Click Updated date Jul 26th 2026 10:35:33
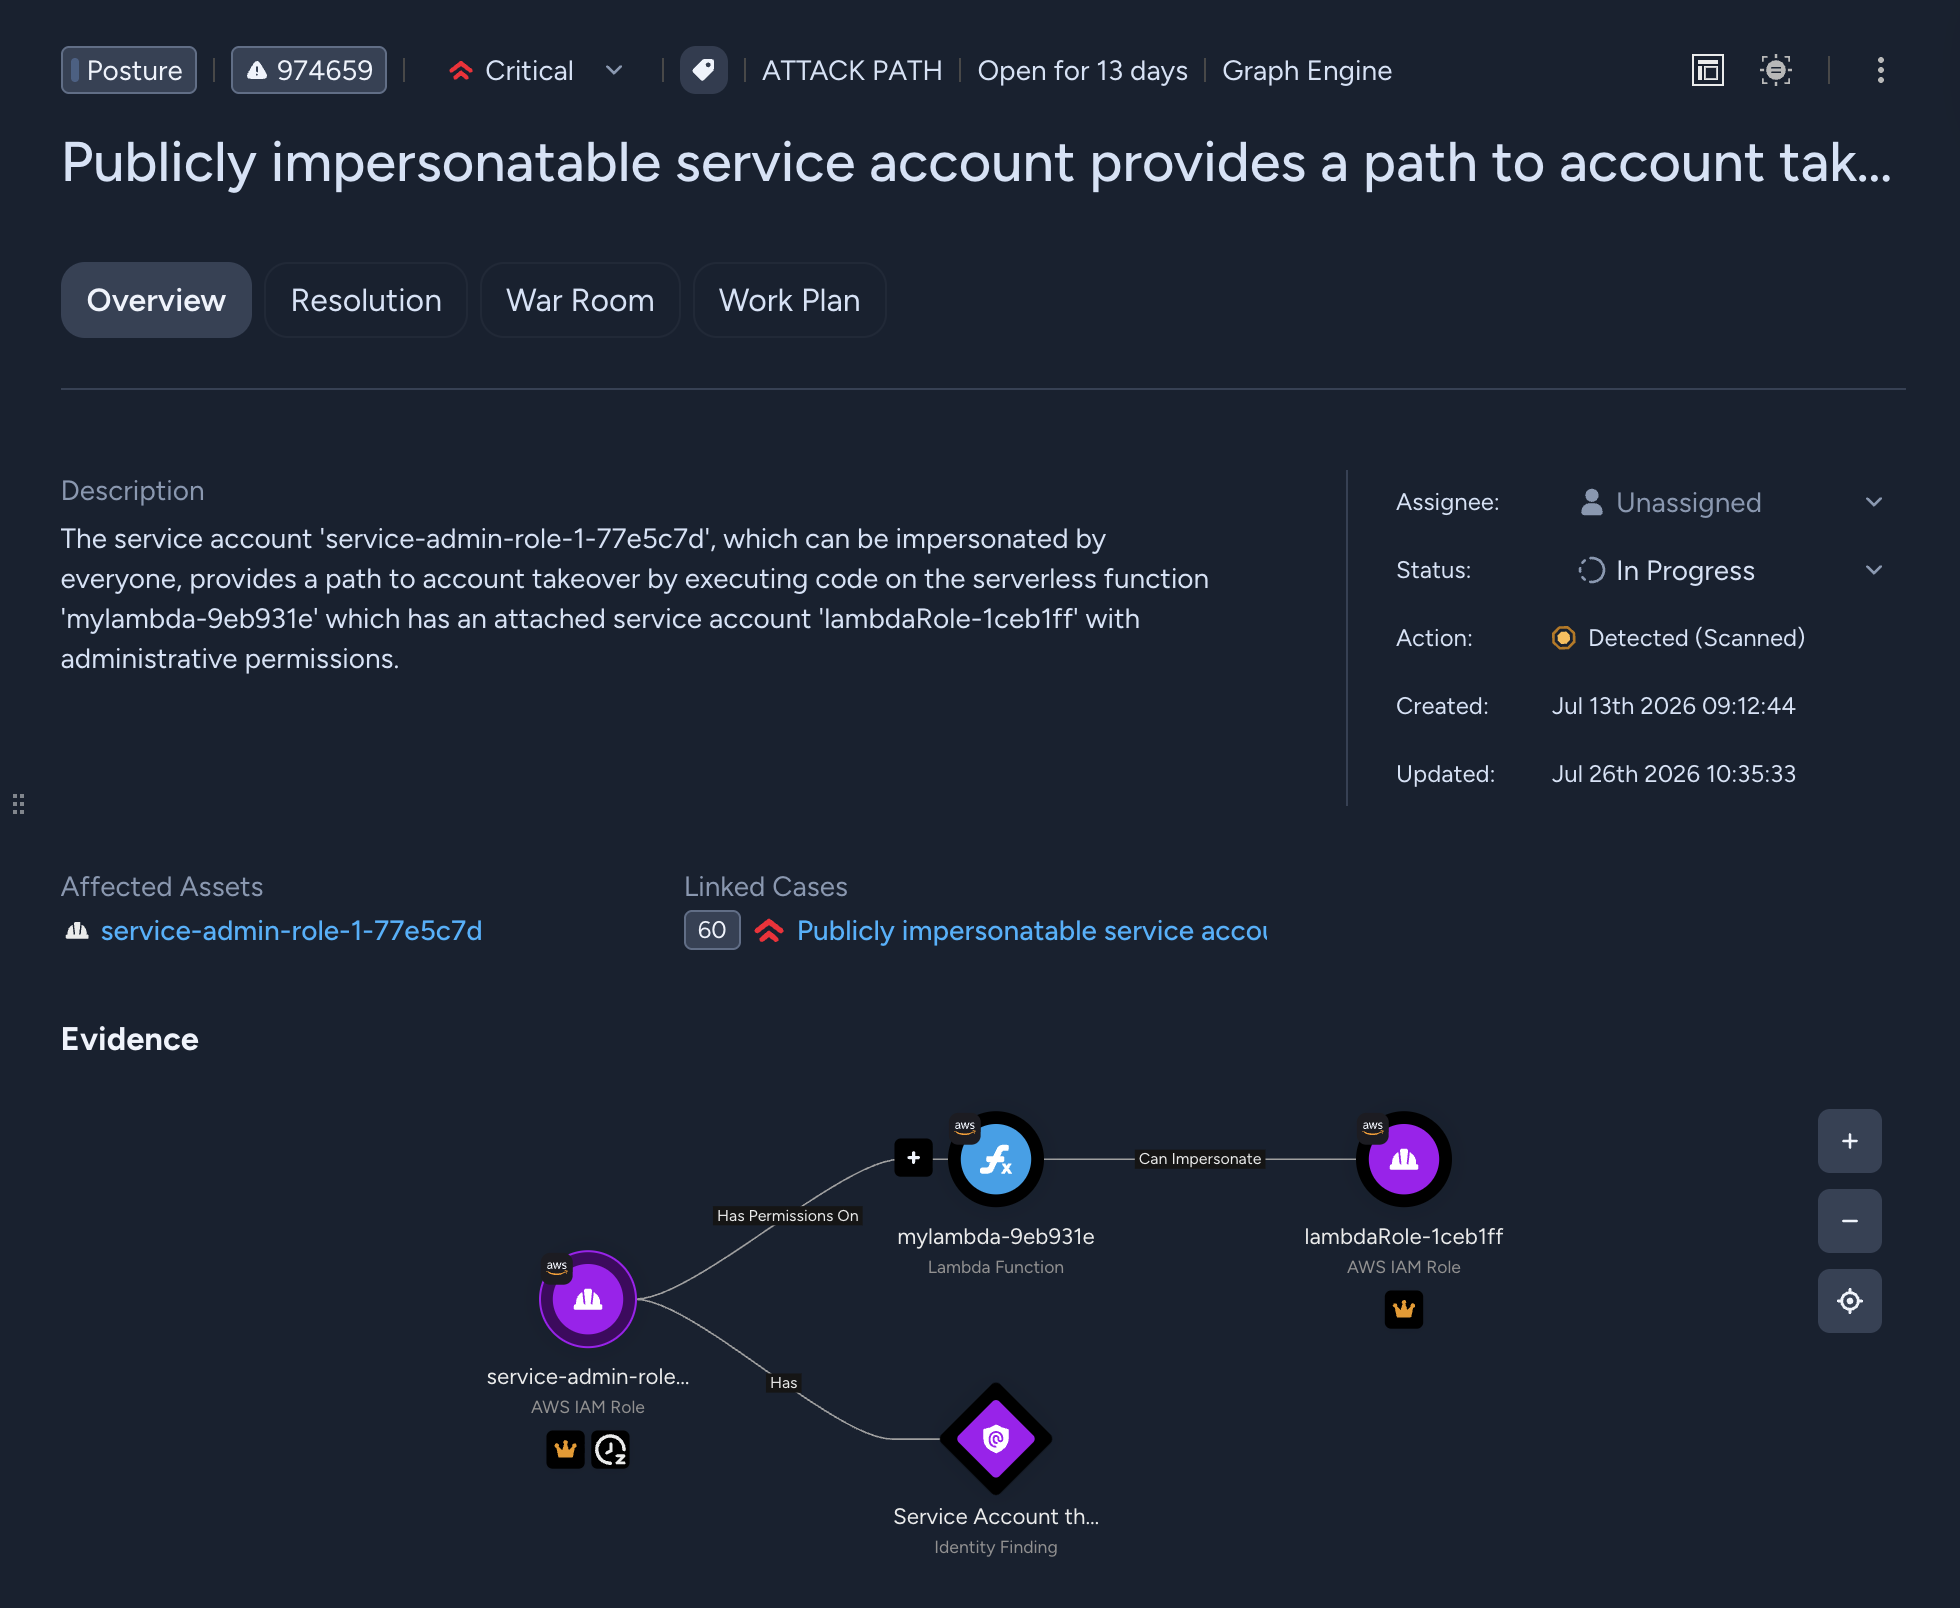1960x1608 pixels. [1673, 774]
